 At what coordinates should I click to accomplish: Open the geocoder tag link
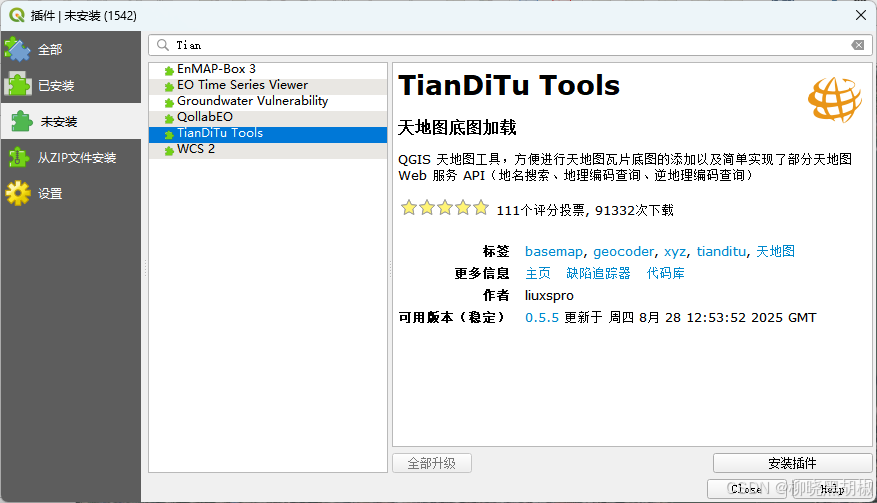click(x=623, y=252)
